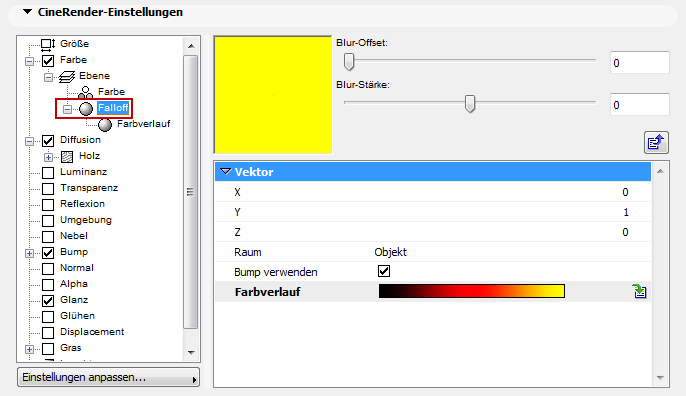Collapse the Ebene tree node
This screenshot has width=686, height=396.
click(48, 77)
